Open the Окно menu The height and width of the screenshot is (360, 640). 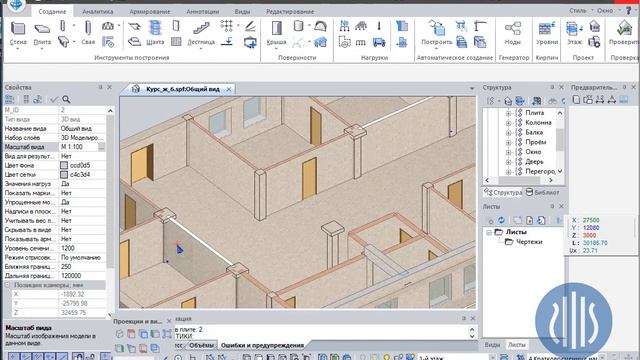coord(608,11)
